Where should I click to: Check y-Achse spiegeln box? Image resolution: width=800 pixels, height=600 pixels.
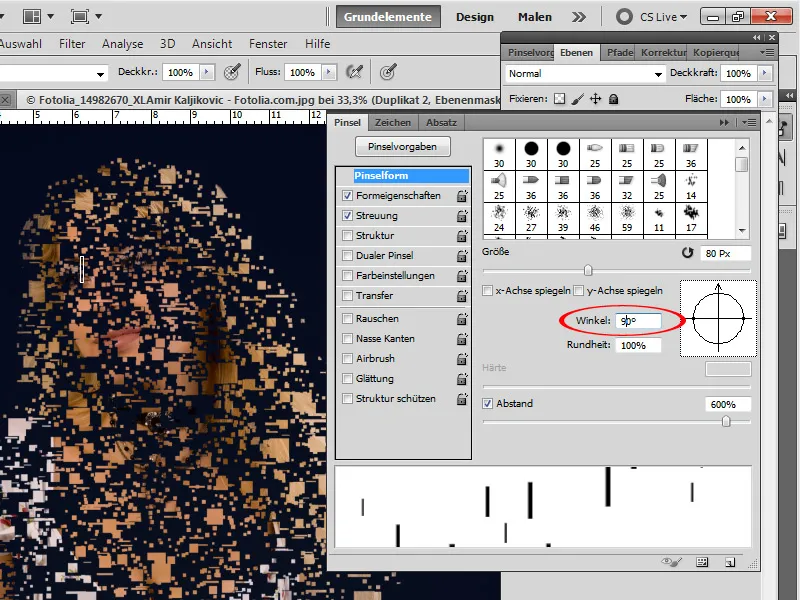coord(578,290)
